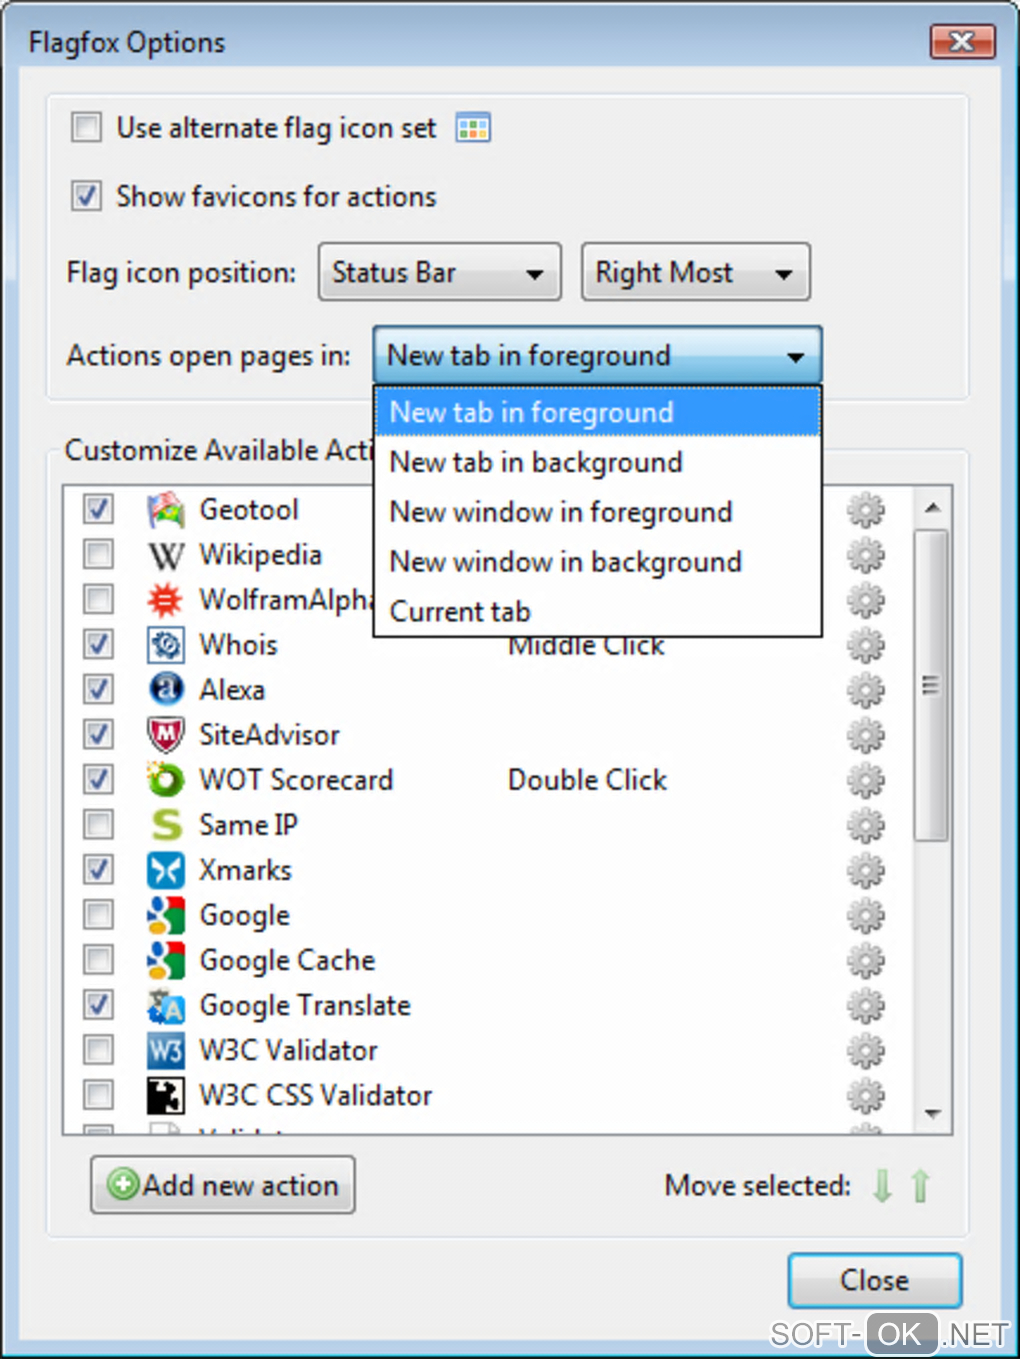Uncheck Show favicons for actions
The height and width of the screenshot is (1359, 1020).
[x=87, y=196]
